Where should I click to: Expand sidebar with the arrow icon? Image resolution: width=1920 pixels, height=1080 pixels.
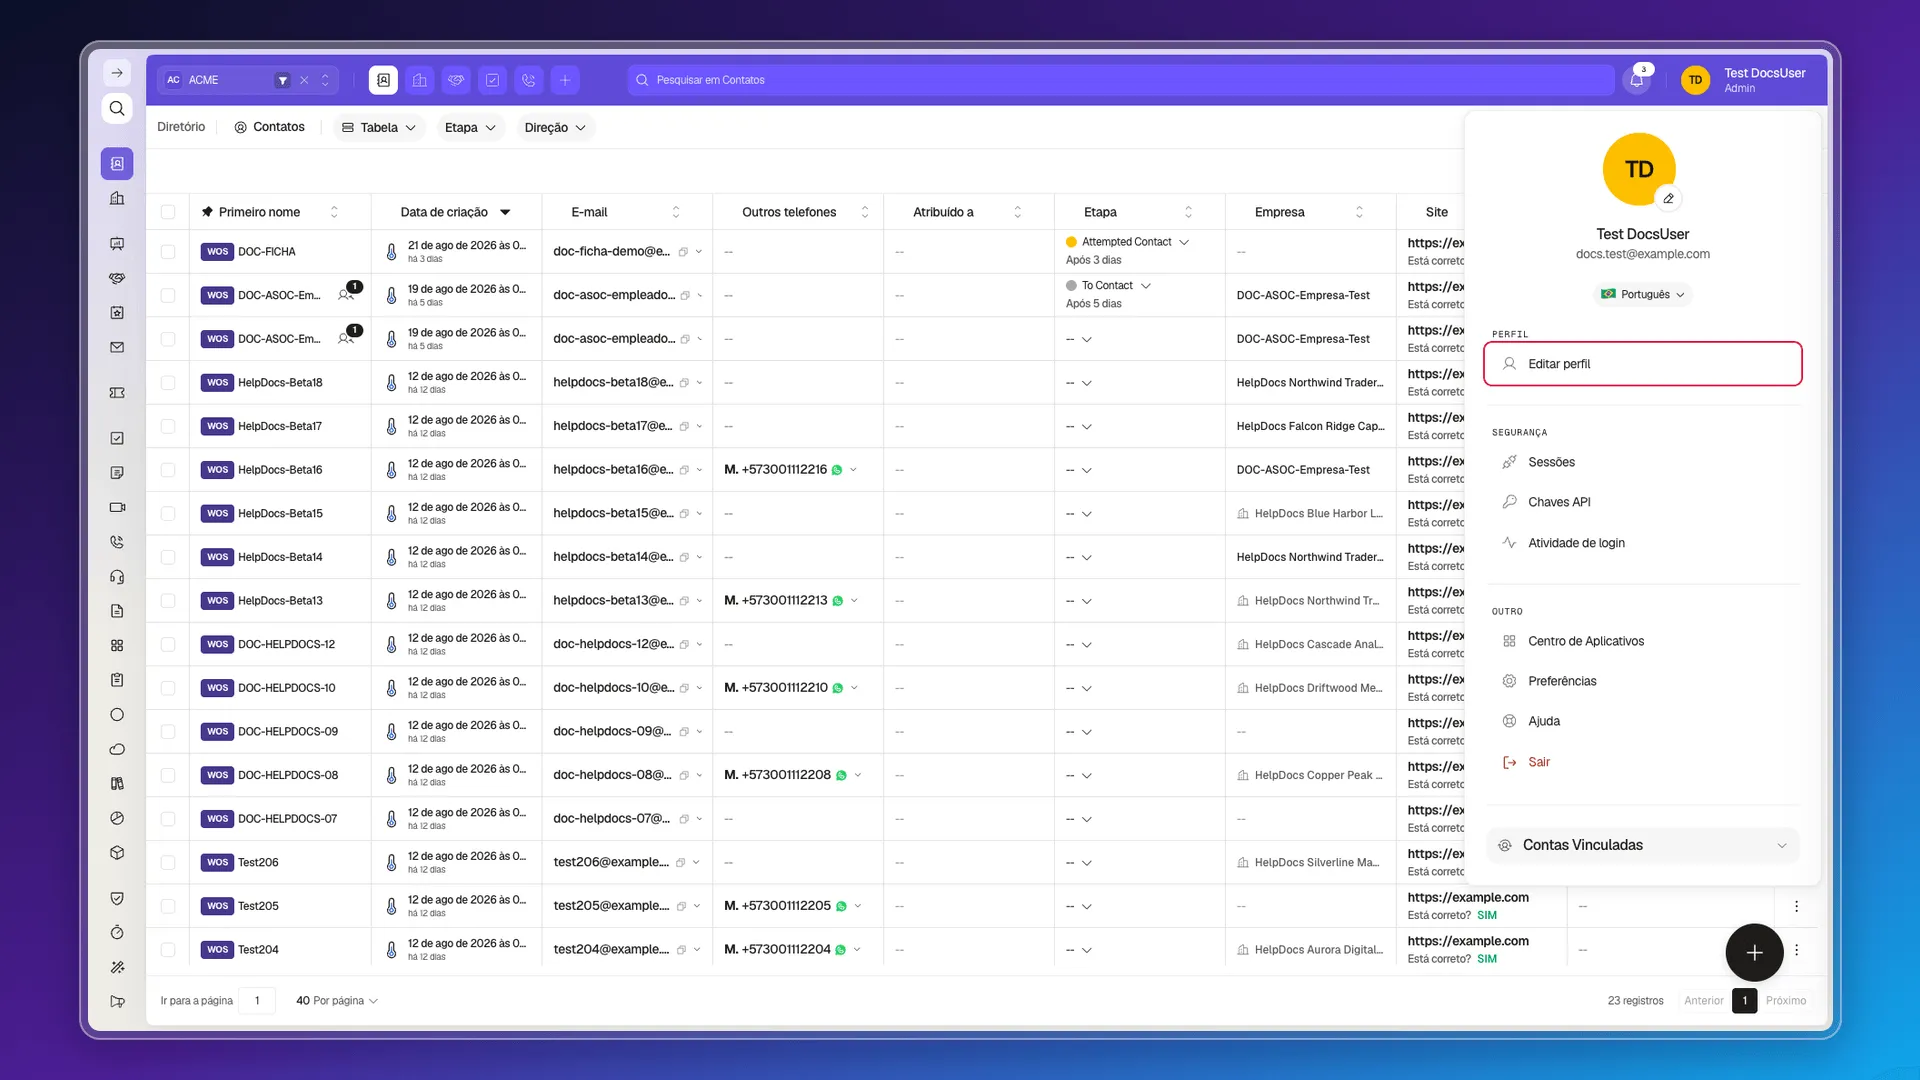tap(117, 73)
